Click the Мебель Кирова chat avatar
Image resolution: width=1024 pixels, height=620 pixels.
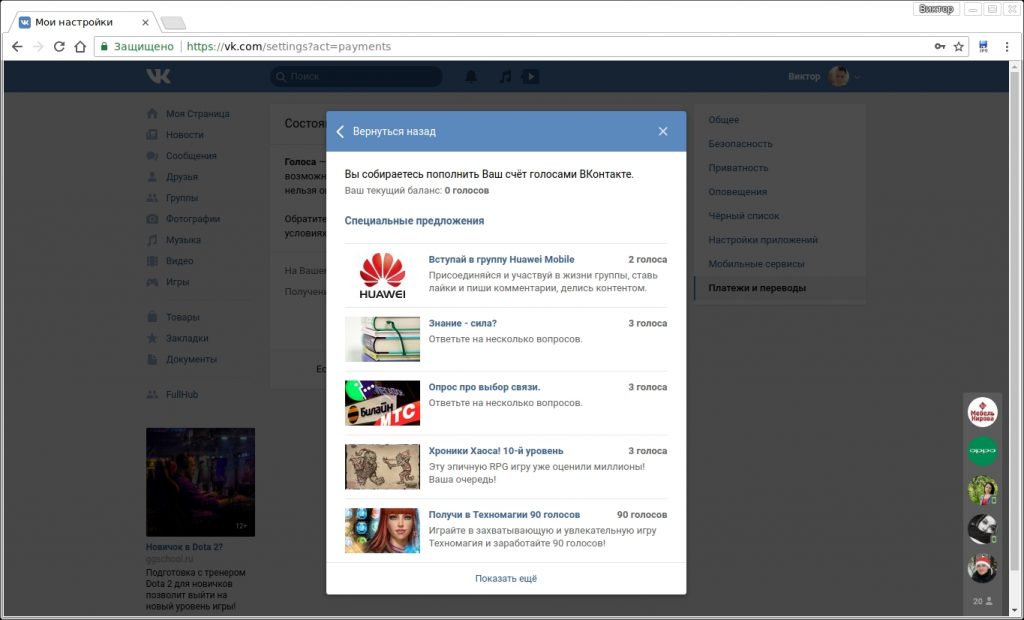click(982, 412)
